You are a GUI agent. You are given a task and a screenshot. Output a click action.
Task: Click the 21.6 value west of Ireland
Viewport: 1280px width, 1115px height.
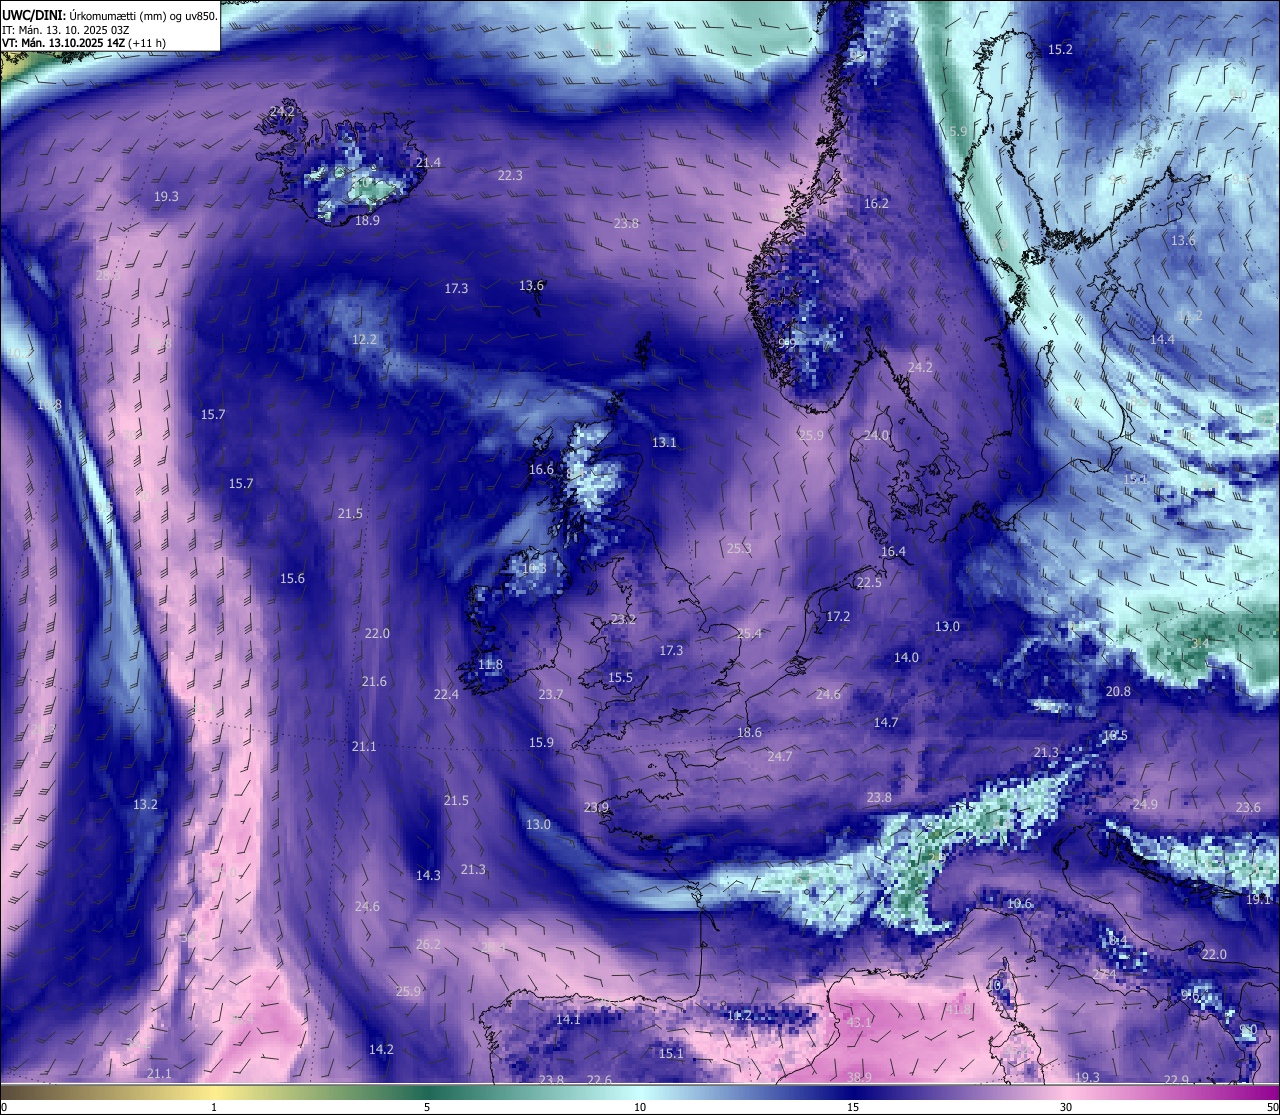tap(374, 681)
